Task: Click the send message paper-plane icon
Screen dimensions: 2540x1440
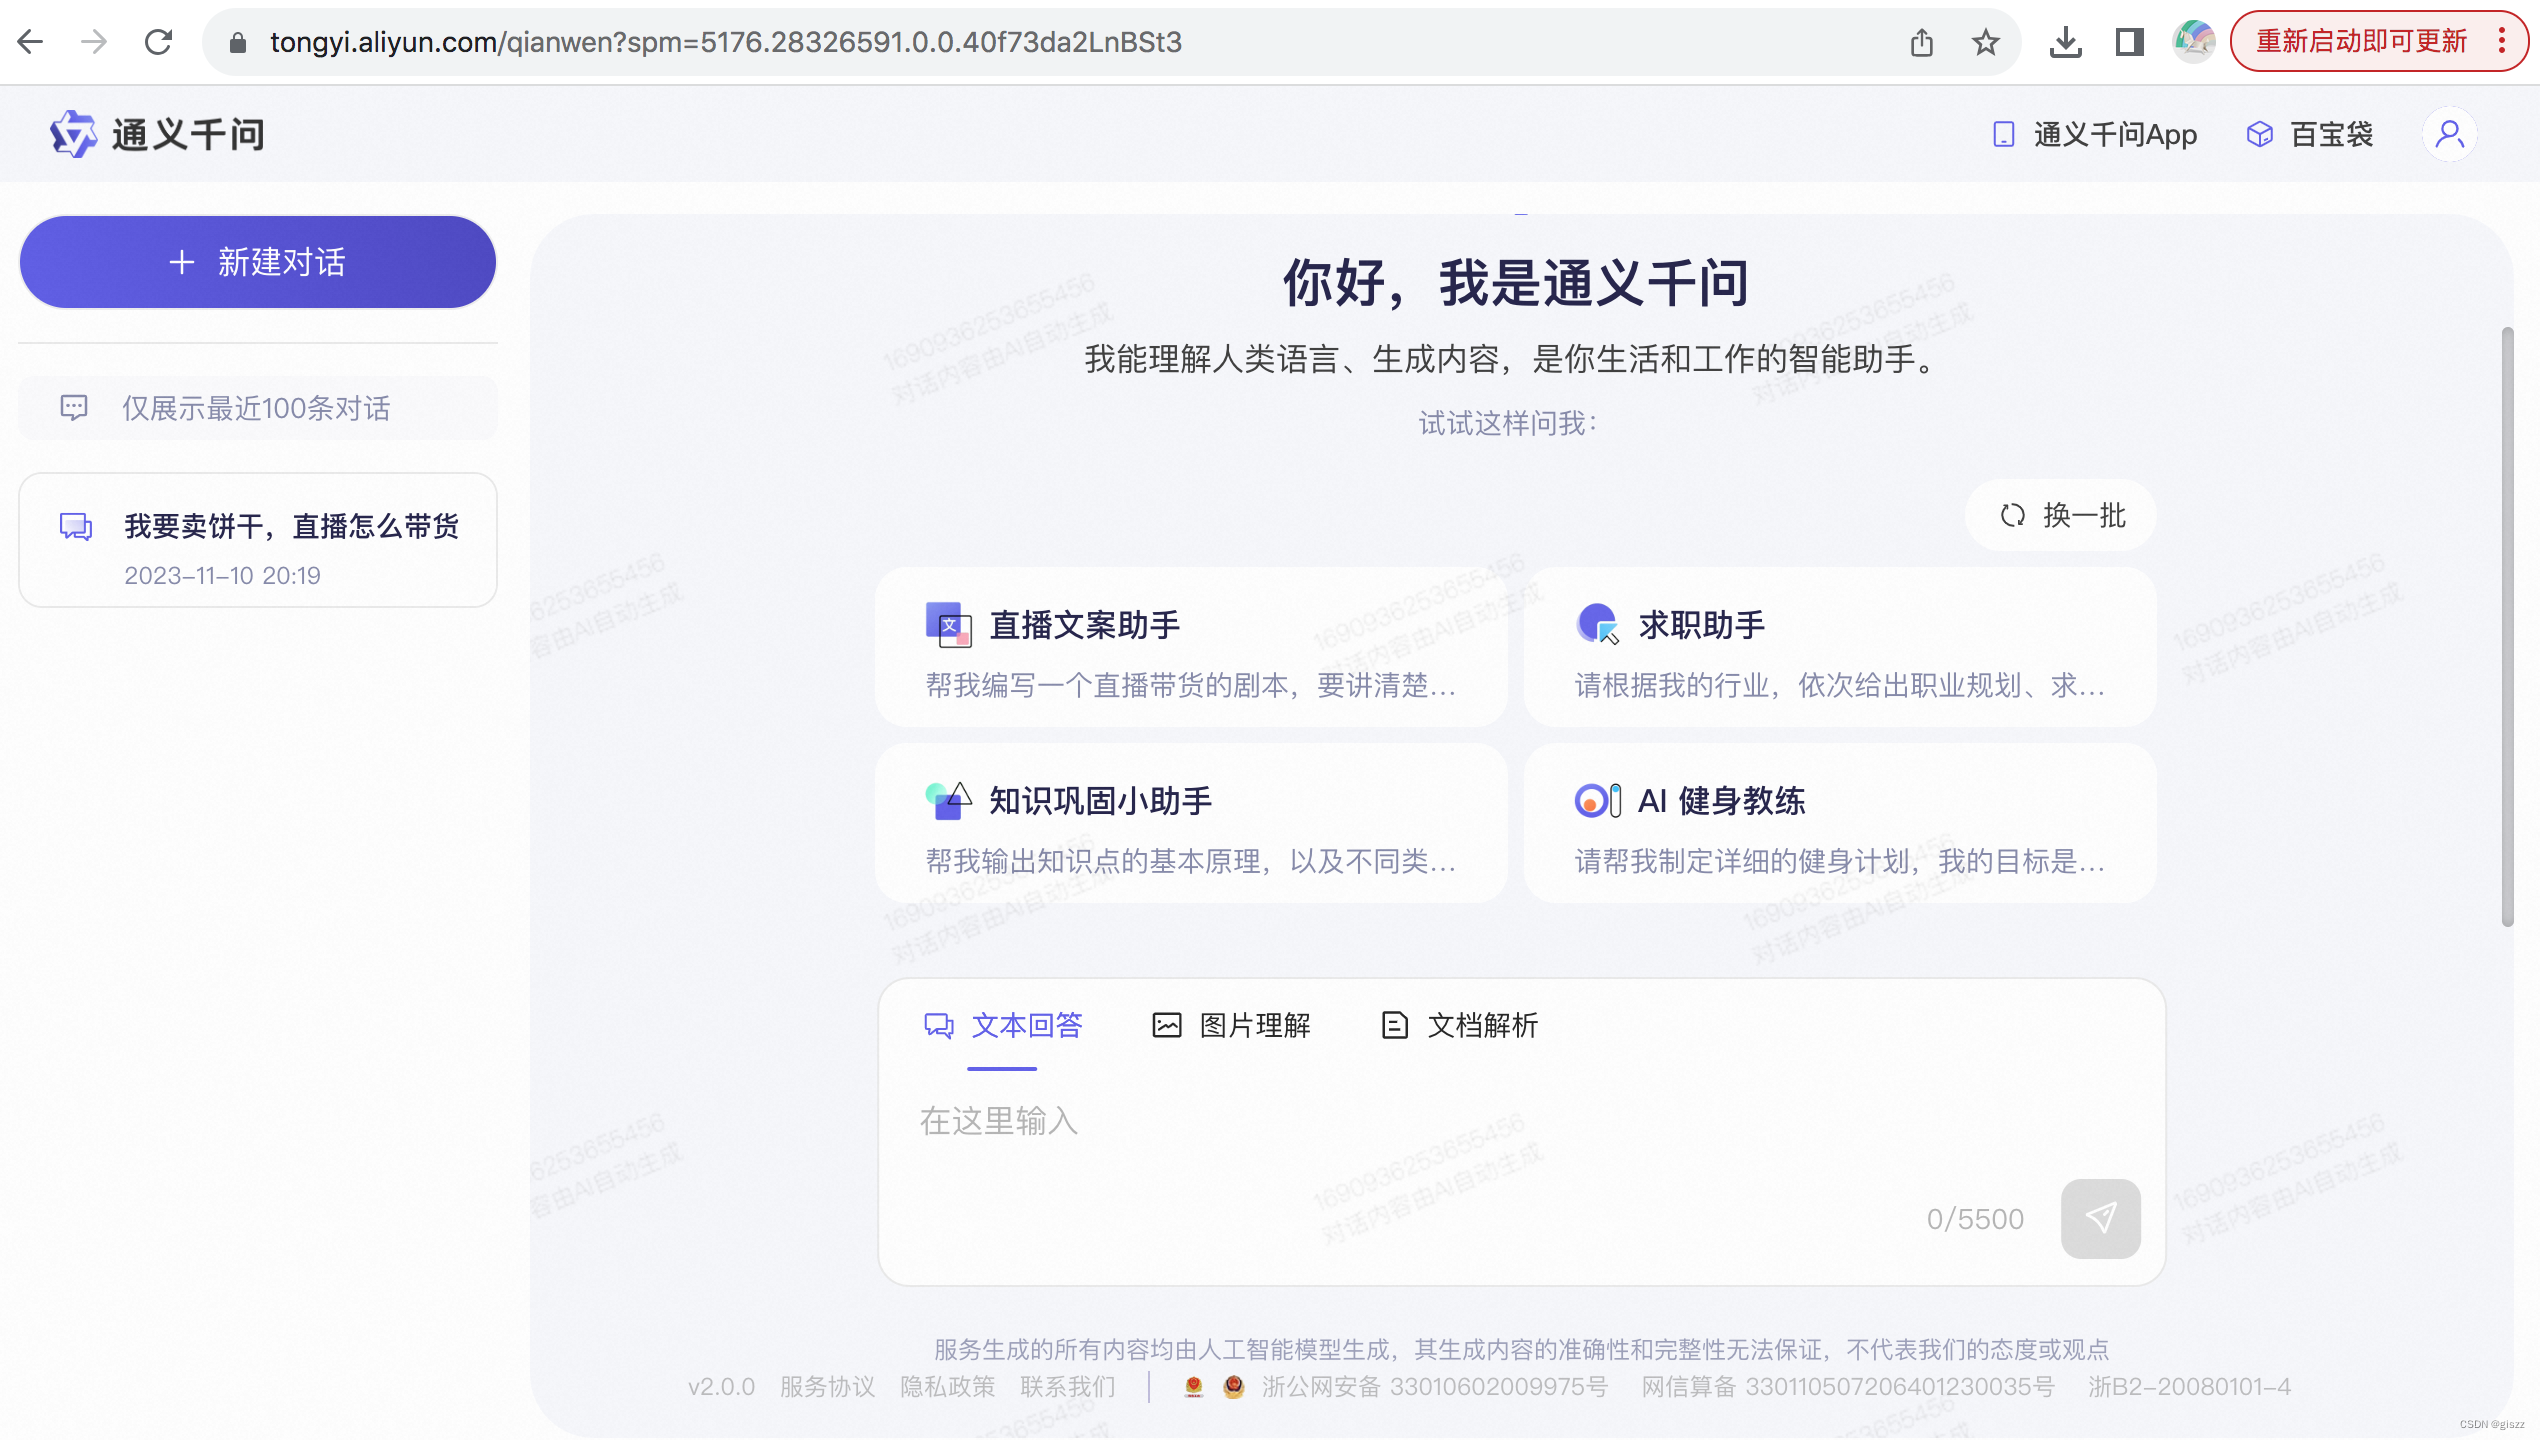Action: [x=2100, y=1217]
